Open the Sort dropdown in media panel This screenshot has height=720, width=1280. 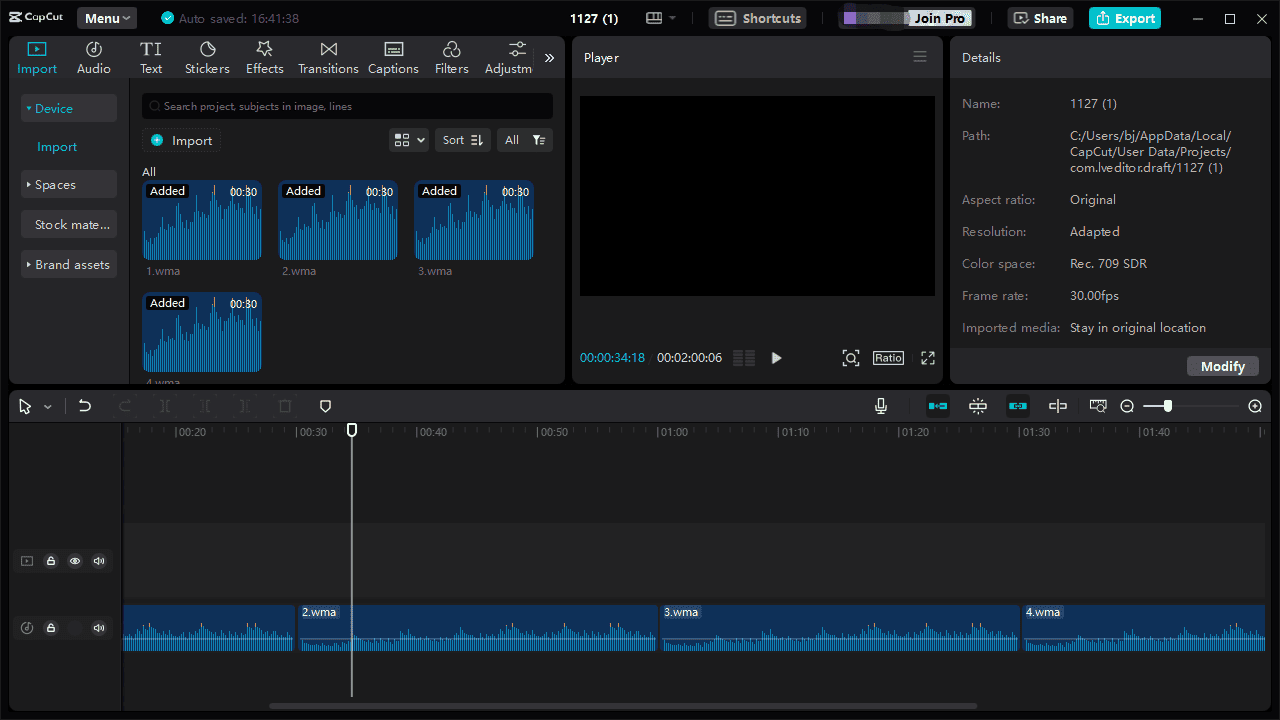(x=462, y=140)
